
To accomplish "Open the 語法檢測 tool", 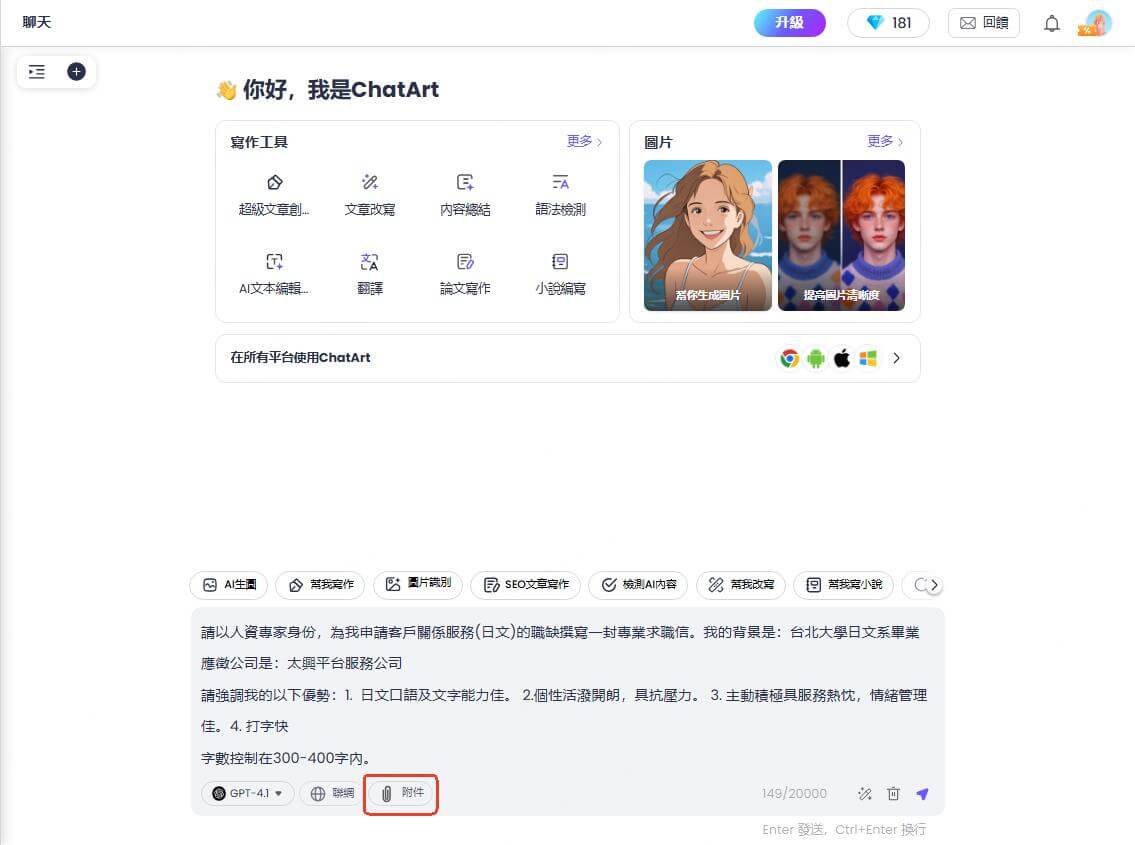I will click(560, 196).
